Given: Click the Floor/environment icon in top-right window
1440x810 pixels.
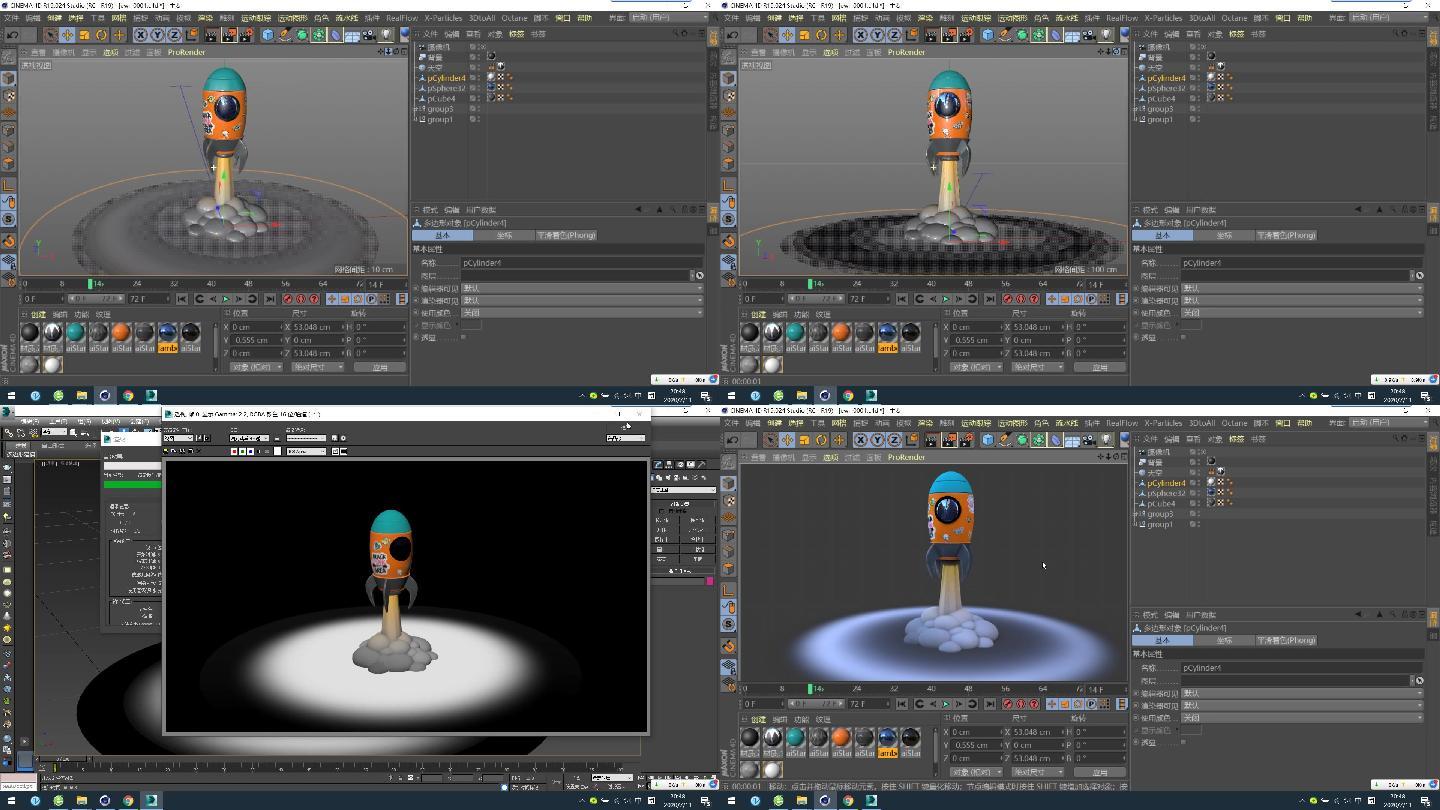Looking at the screenshot, I should click(1072, 35).
